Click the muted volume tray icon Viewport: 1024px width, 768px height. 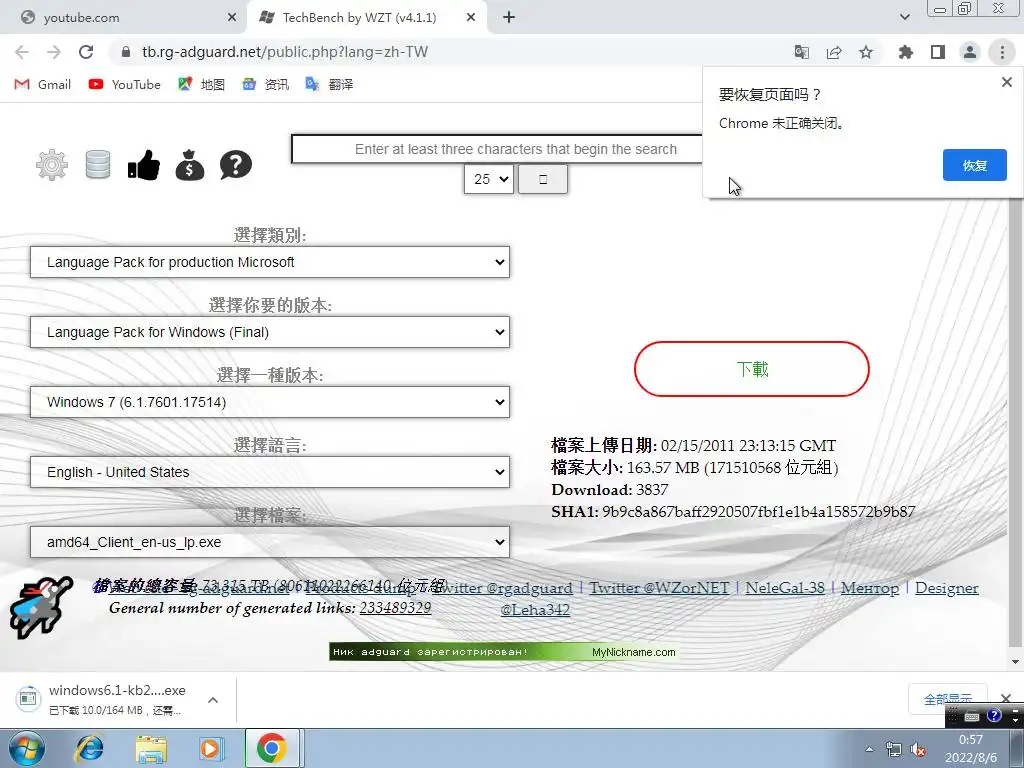[x=918, y=750]
